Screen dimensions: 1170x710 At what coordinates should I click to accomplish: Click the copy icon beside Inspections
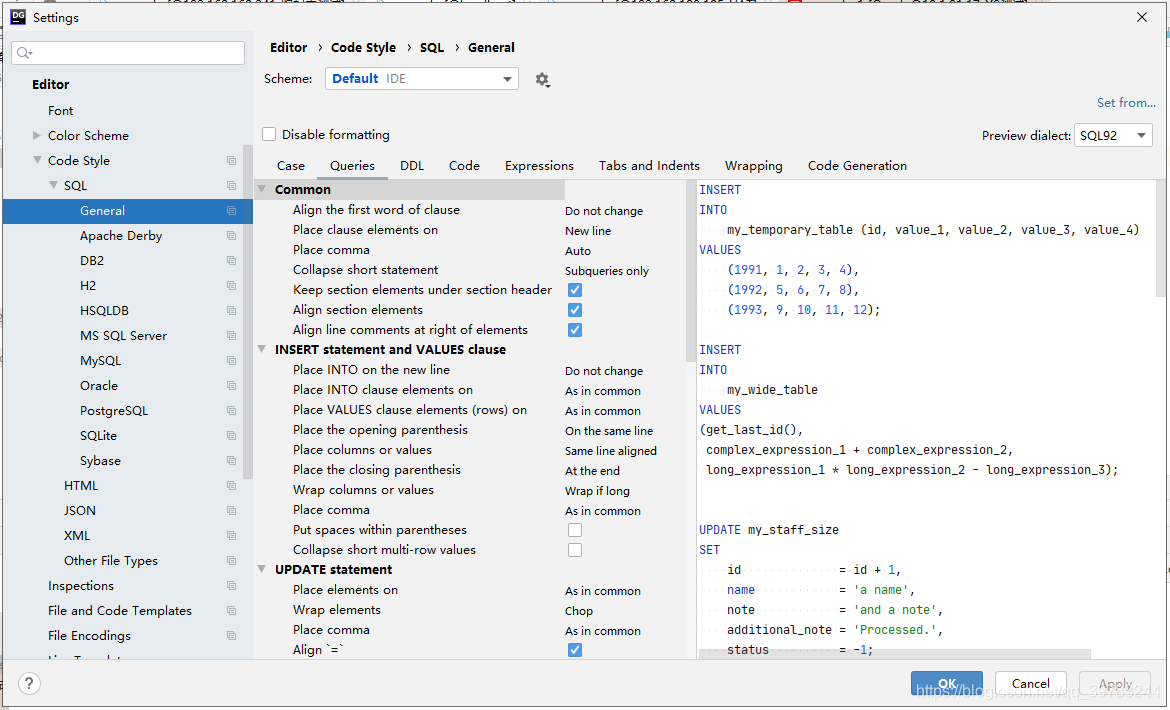pos(231,585)
